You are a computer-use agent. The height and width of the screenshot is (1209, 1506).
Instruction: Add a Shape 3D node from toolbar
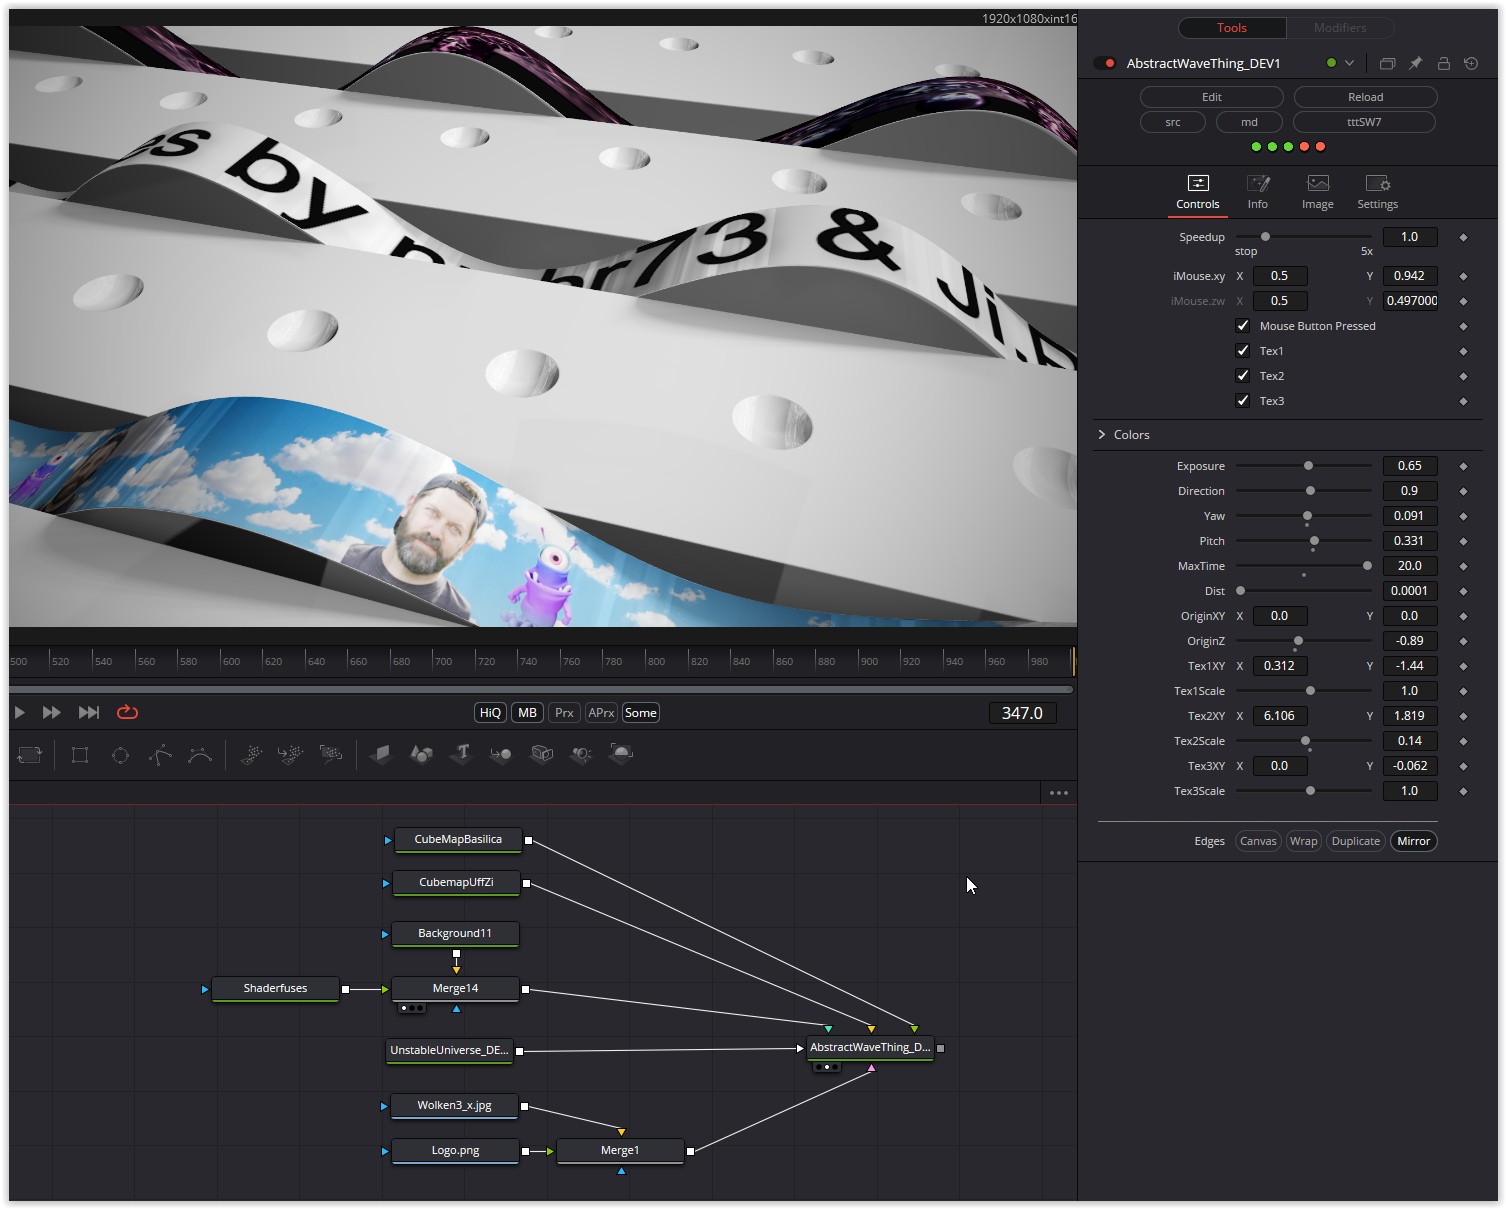421,754
